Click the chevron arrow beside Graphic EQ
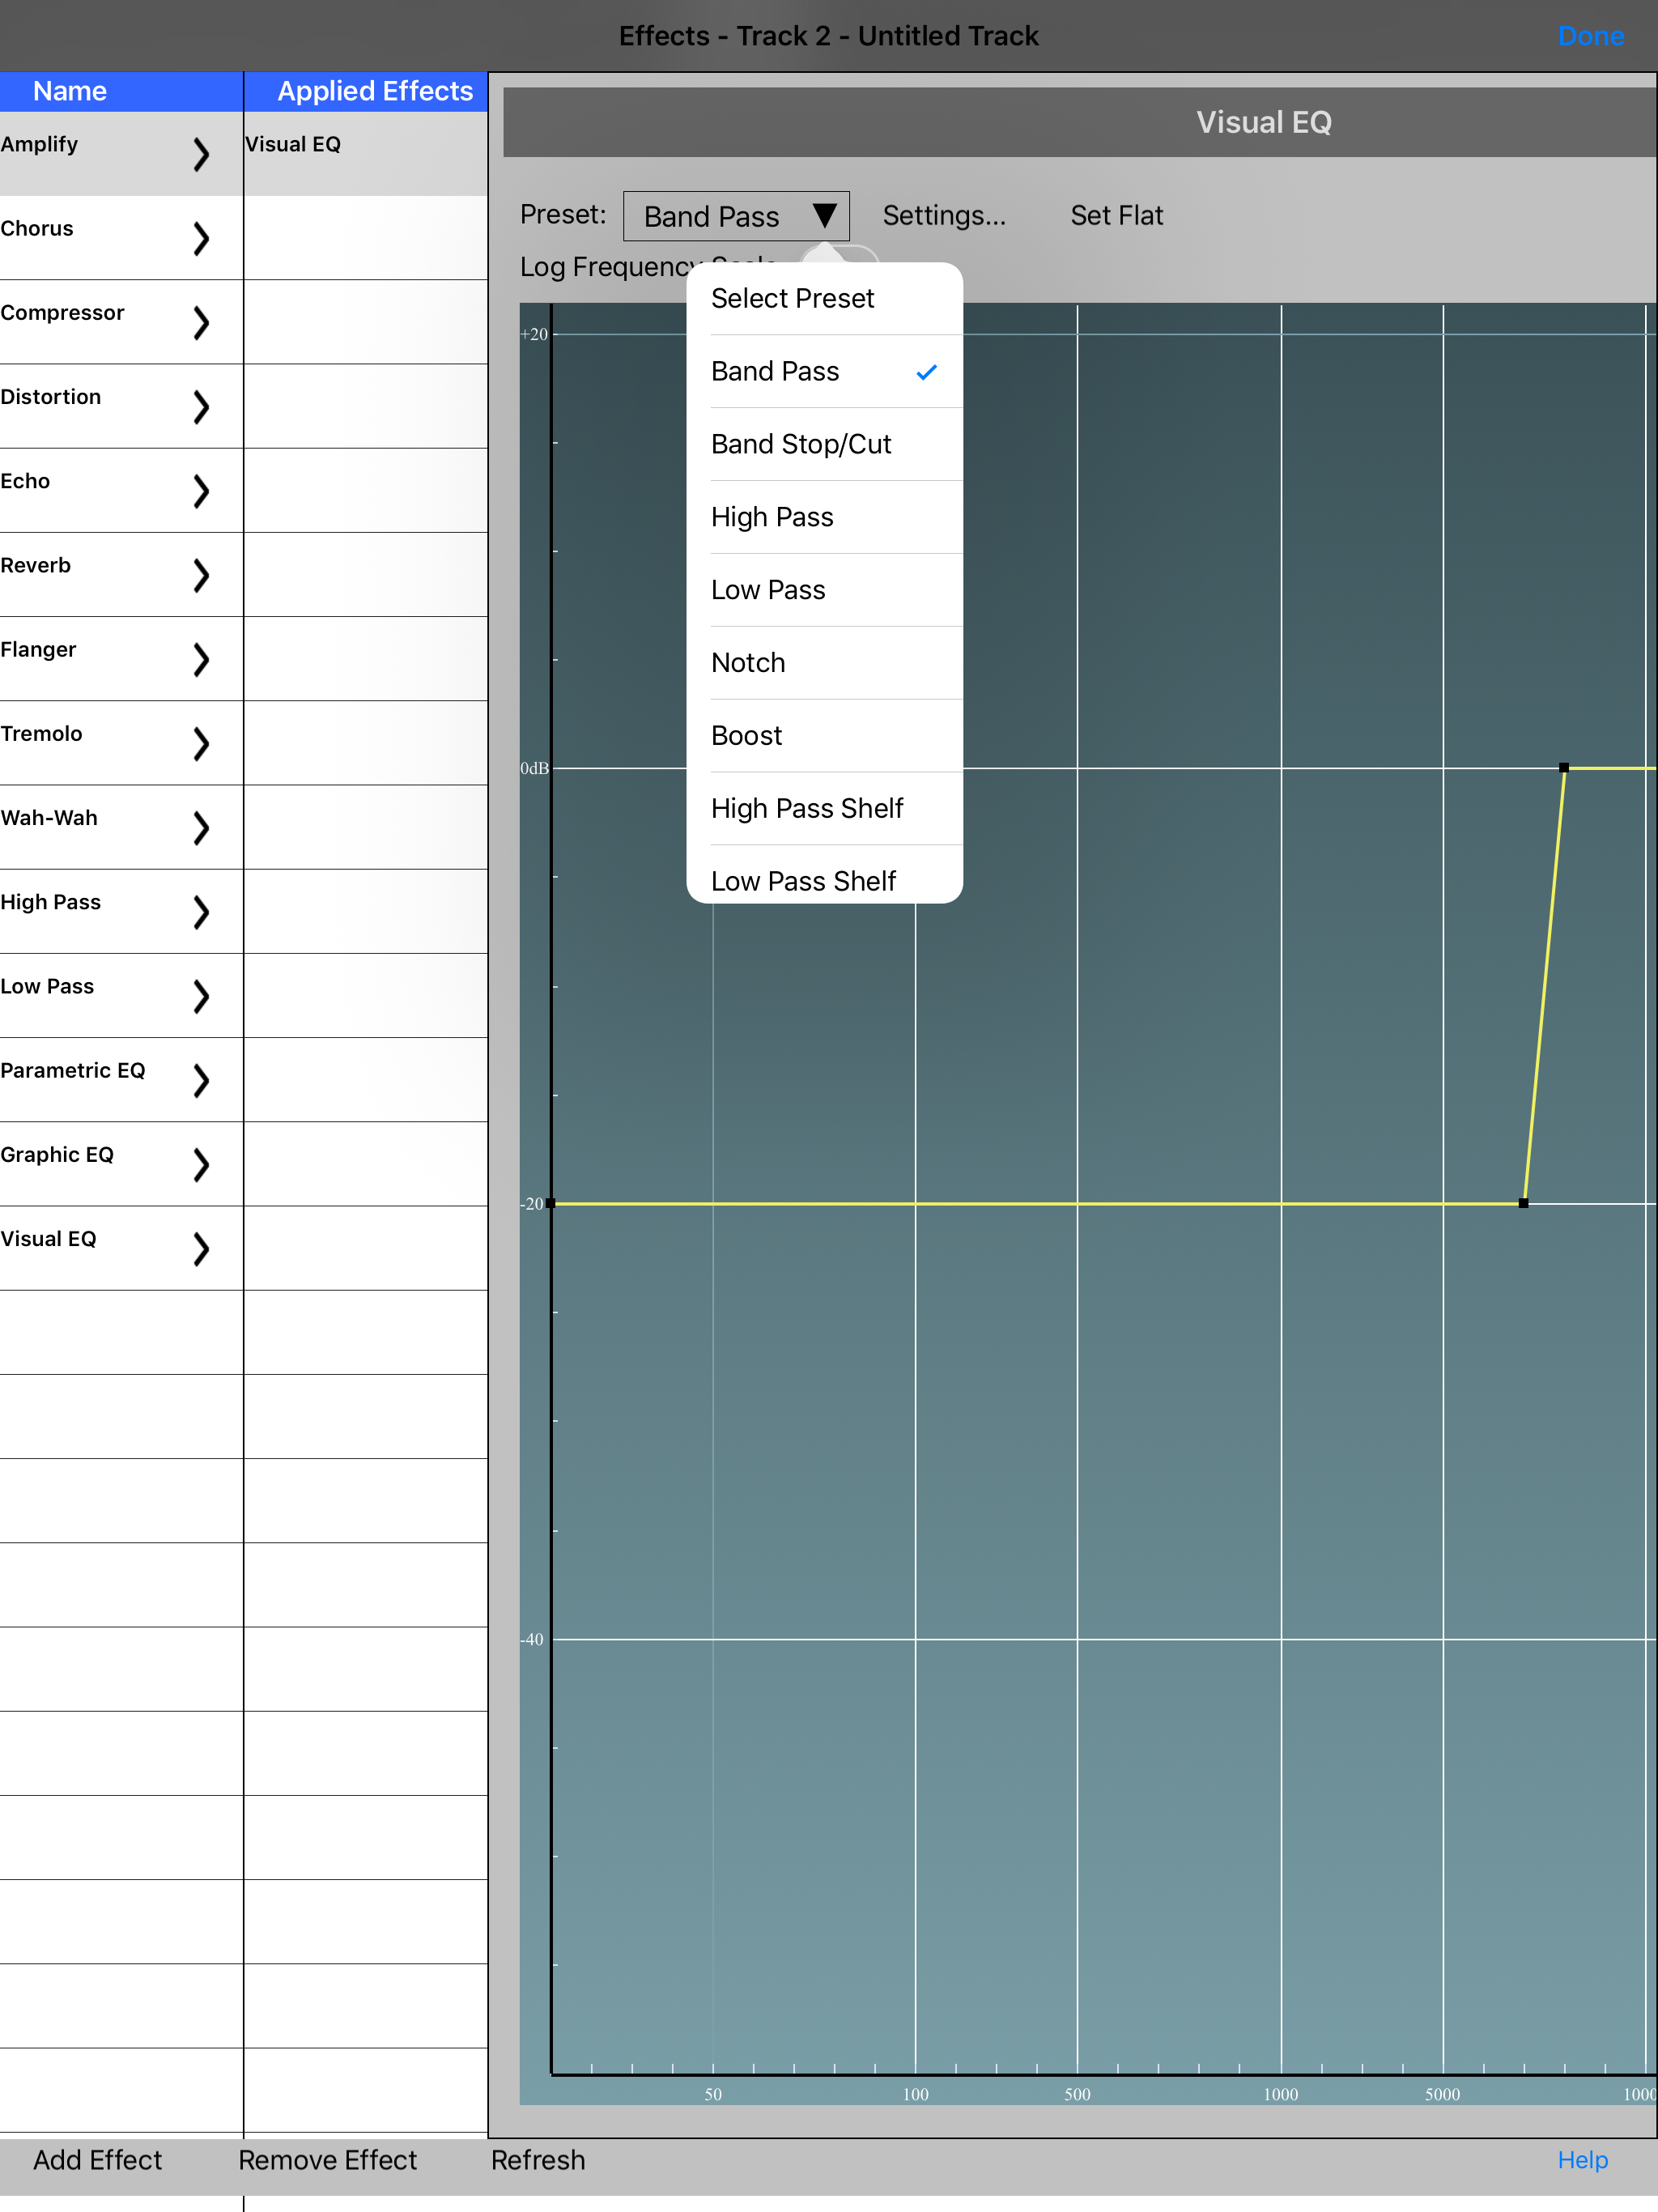 201,1164
